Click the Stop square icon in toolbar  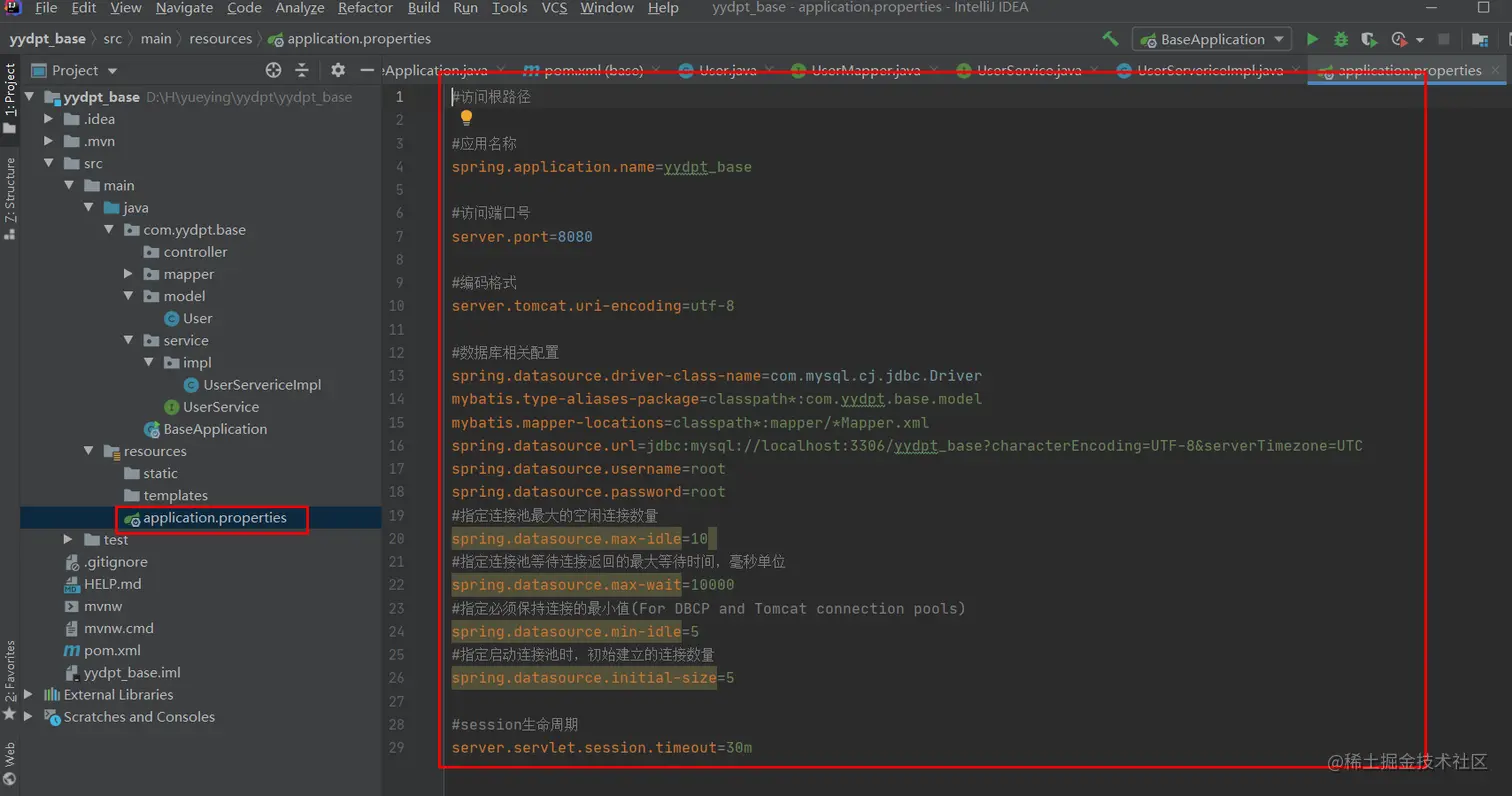point(1444,39)
